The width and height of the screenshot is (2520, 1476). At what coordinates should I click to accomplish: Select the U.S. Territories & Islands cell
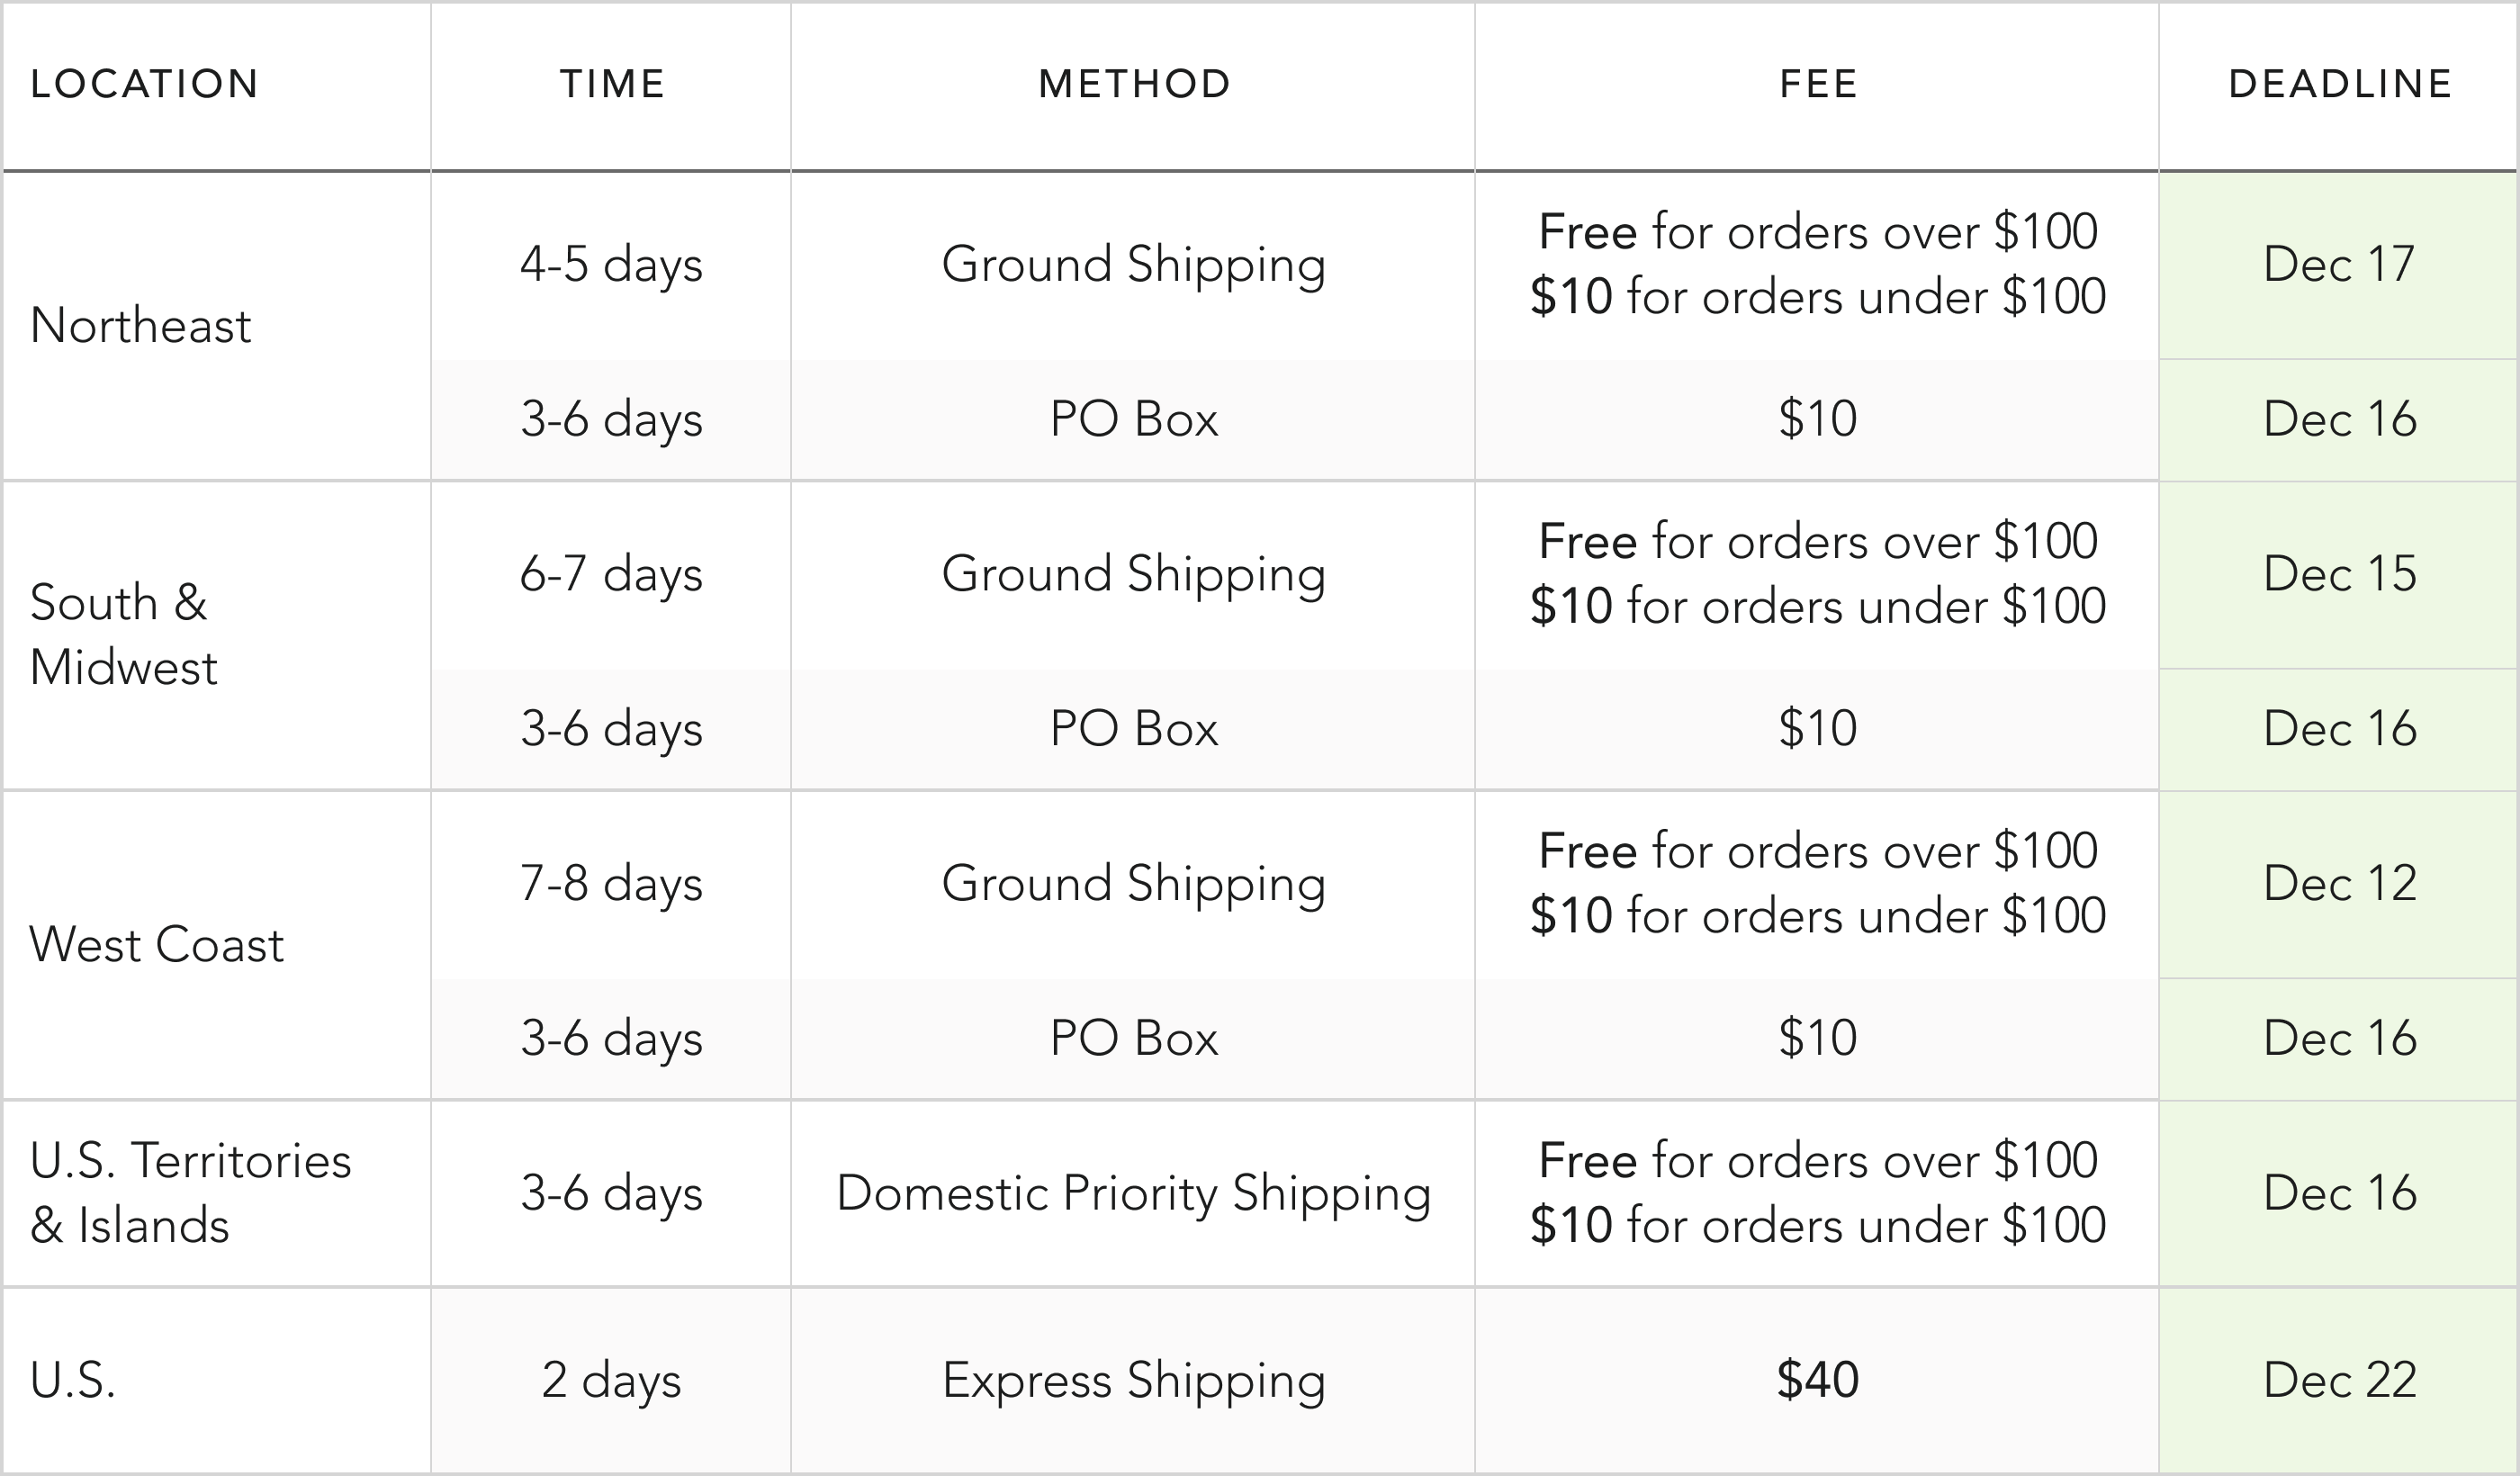tap(190, 1193)
